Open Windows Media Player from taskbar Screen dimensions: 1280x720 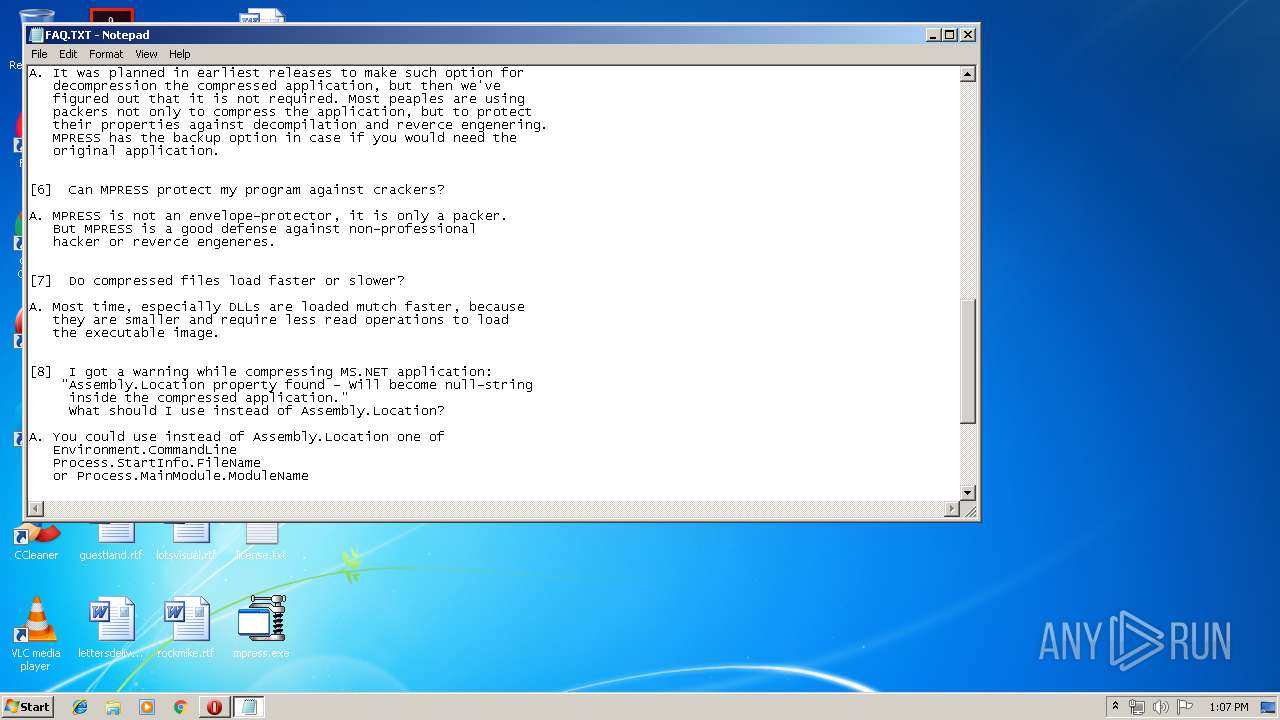[147, 707]
